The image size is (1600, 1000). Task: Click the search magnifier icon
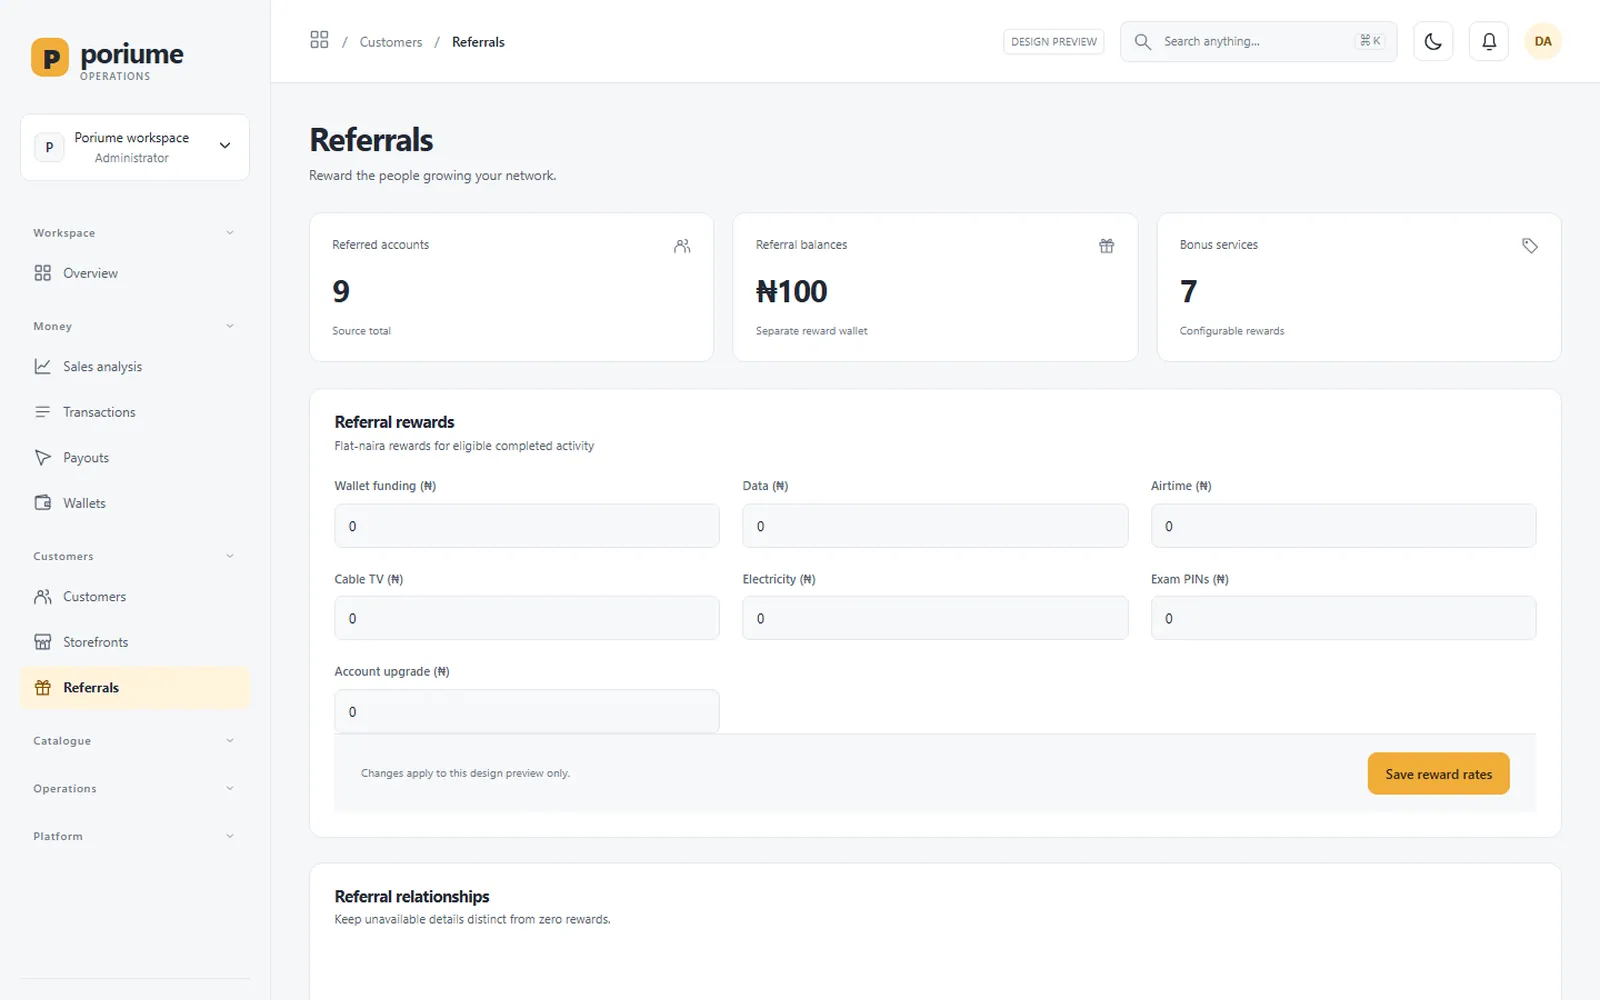(x=1142, y=41)
